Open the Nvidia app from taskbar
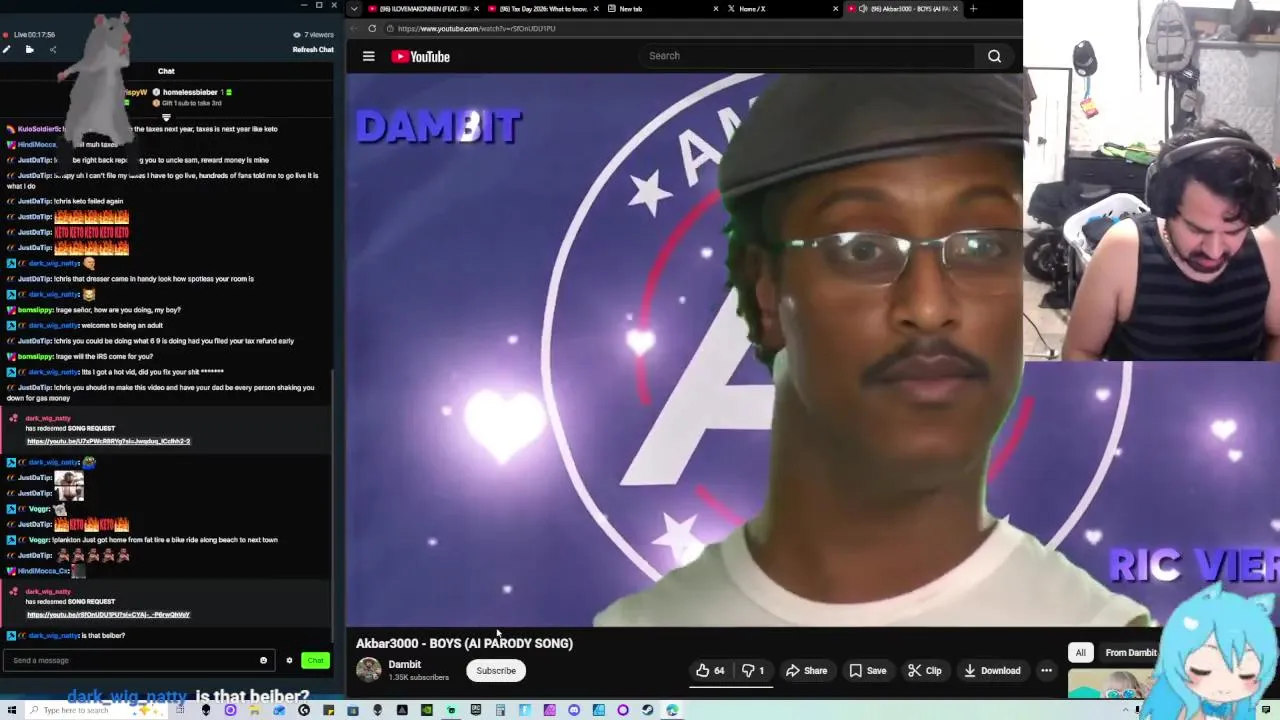This screenshot has width=1280, height=720. (427, 710)
